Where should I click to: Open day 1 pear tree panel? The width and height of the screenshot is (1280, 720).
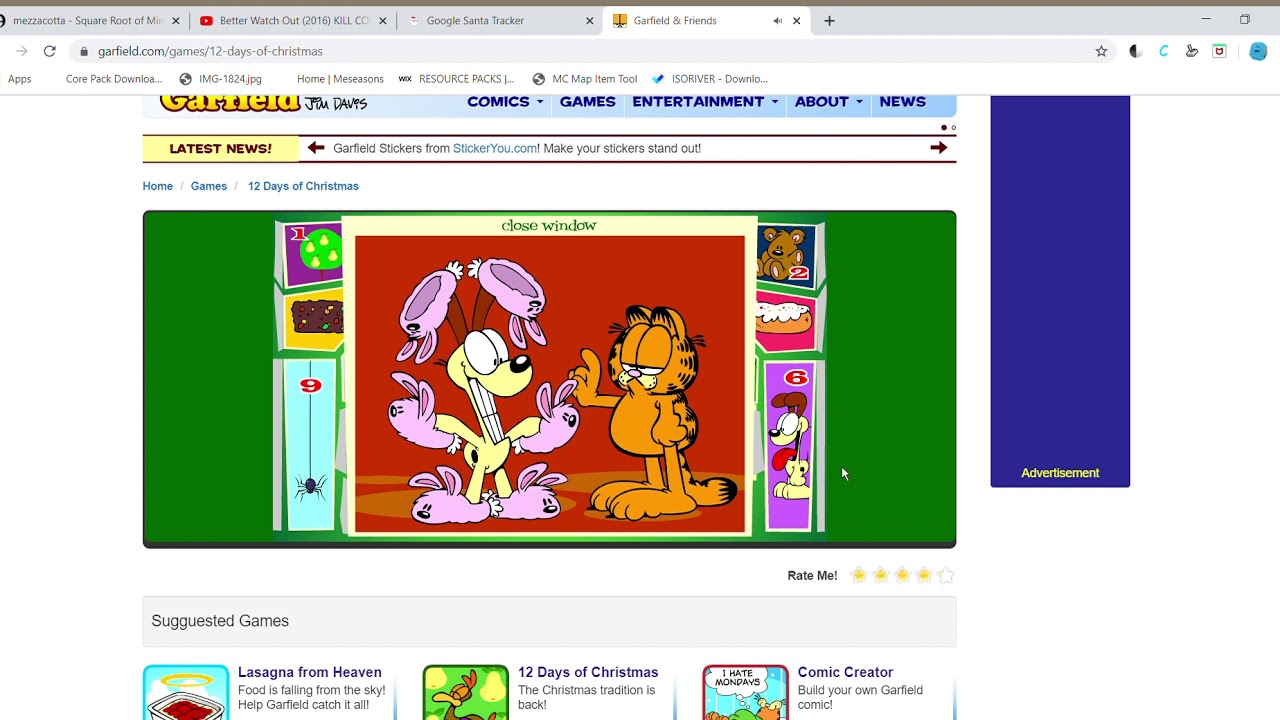(313, 254)
